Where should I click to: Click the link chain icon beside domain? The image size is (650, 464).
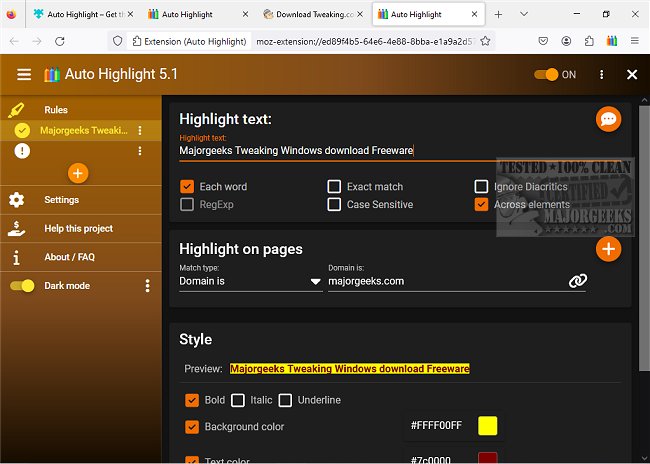tap(577, 281)
